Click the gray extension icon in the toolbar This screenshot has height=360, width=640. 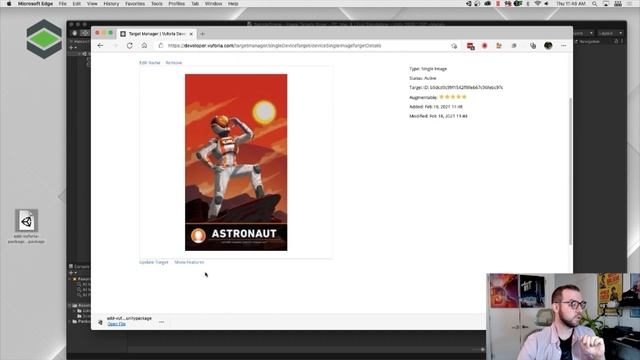point(514,46)
